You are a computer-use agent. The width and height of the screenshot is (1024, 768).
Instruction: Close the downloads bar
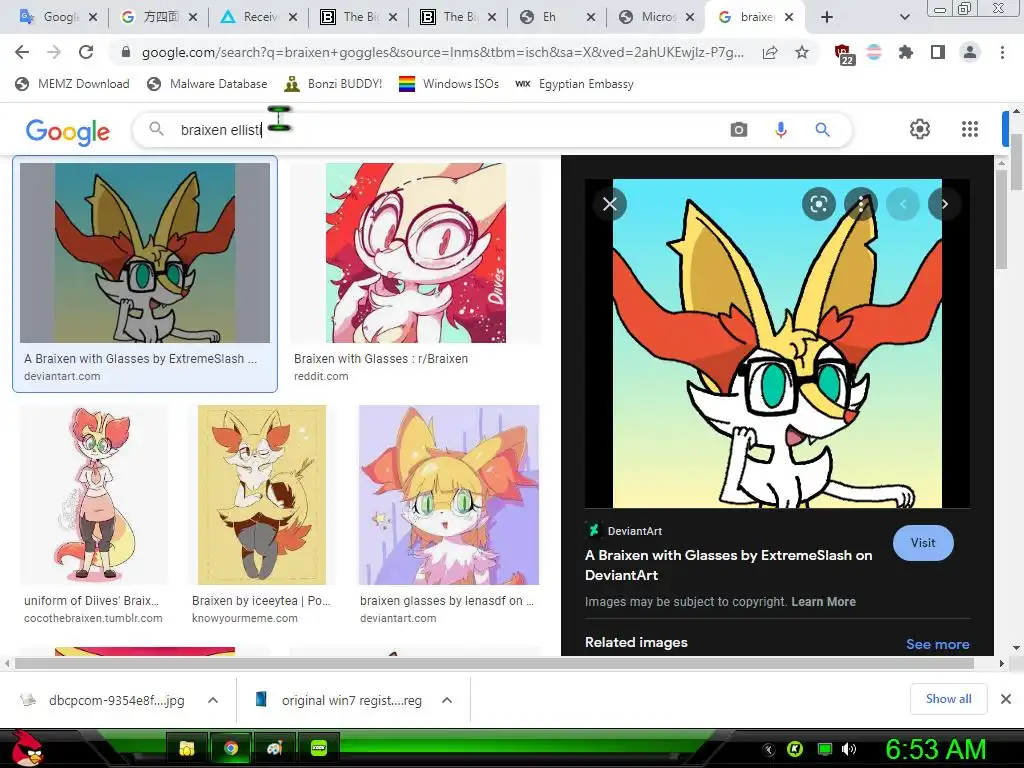tap(1006, 699)
